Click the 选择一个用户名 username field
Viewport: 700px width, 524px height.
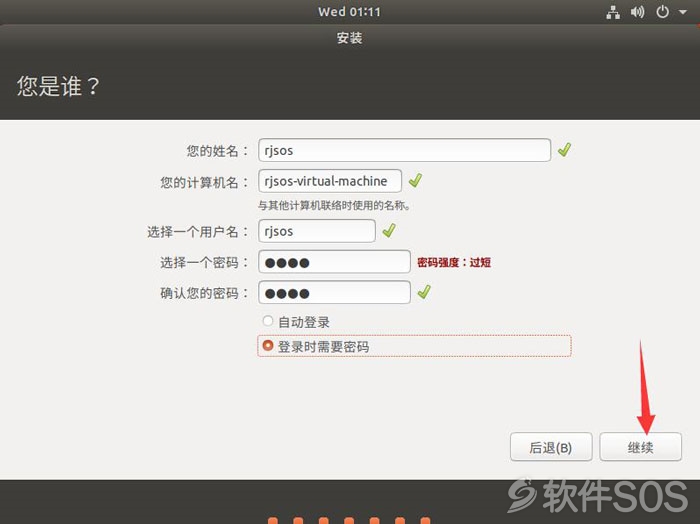tap(317, 231)
